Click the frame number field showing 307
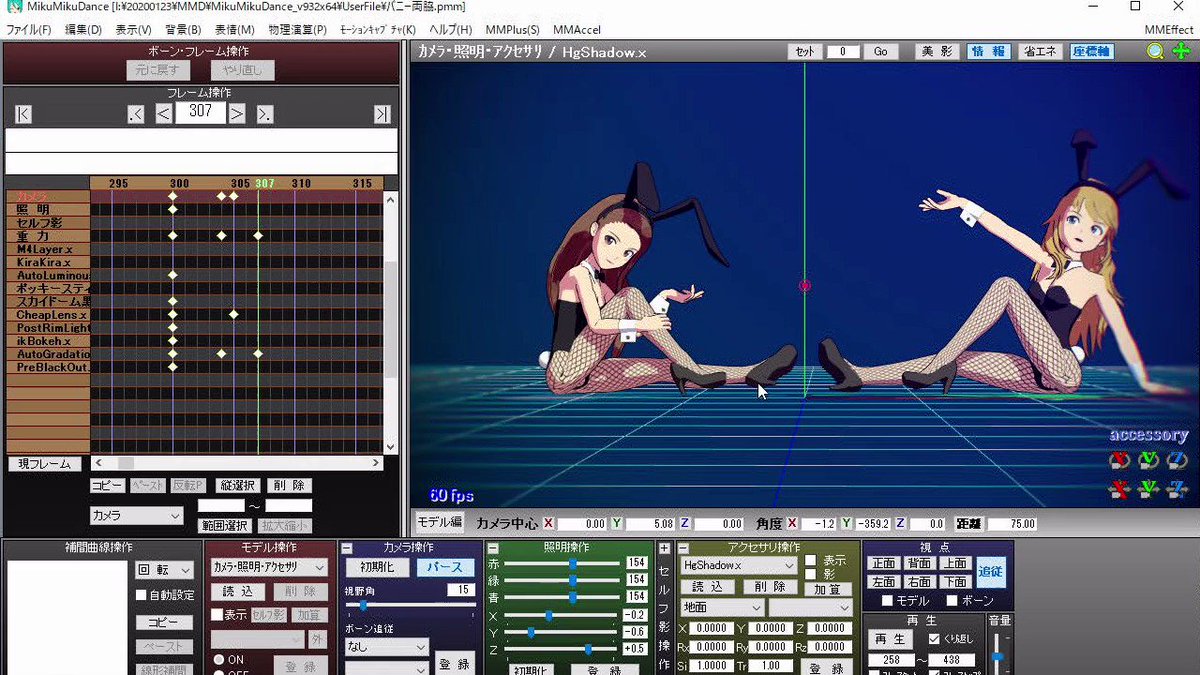The image size is (1200, 675). tap(200, 112)
